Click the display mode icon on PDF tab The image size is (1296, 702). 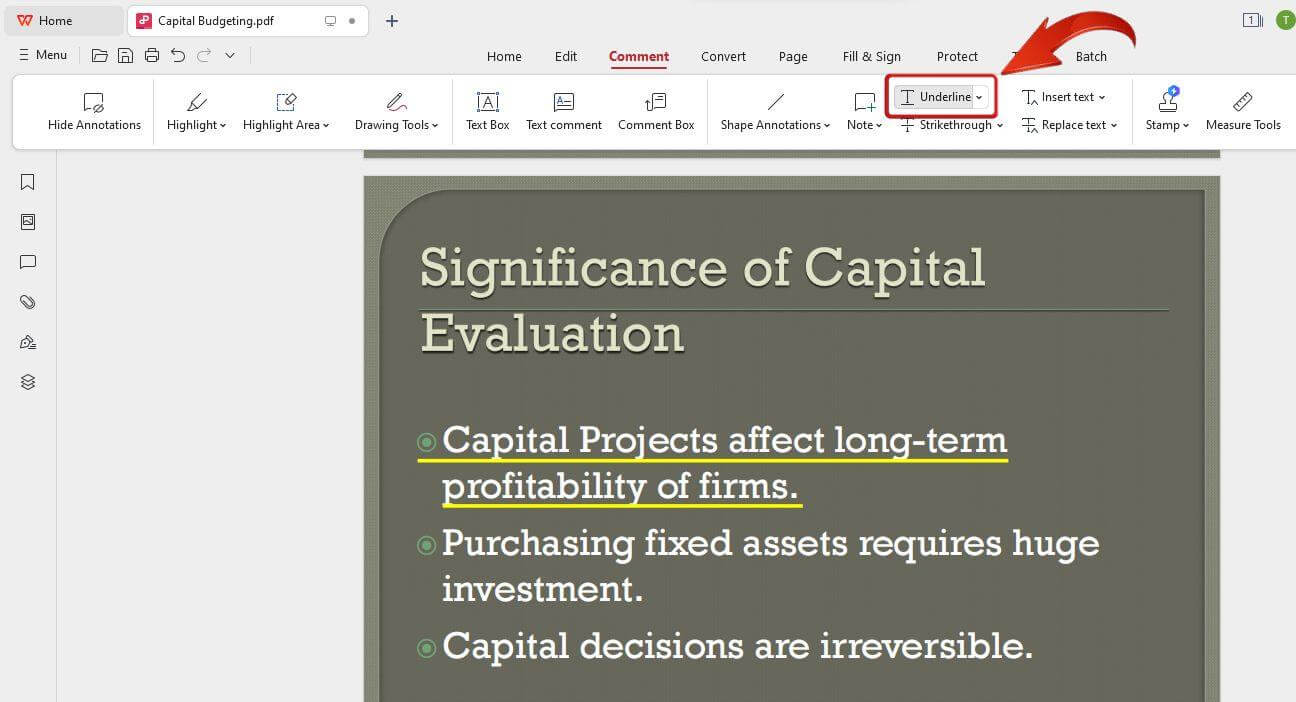pyautogui.click(x=330, y=21)
